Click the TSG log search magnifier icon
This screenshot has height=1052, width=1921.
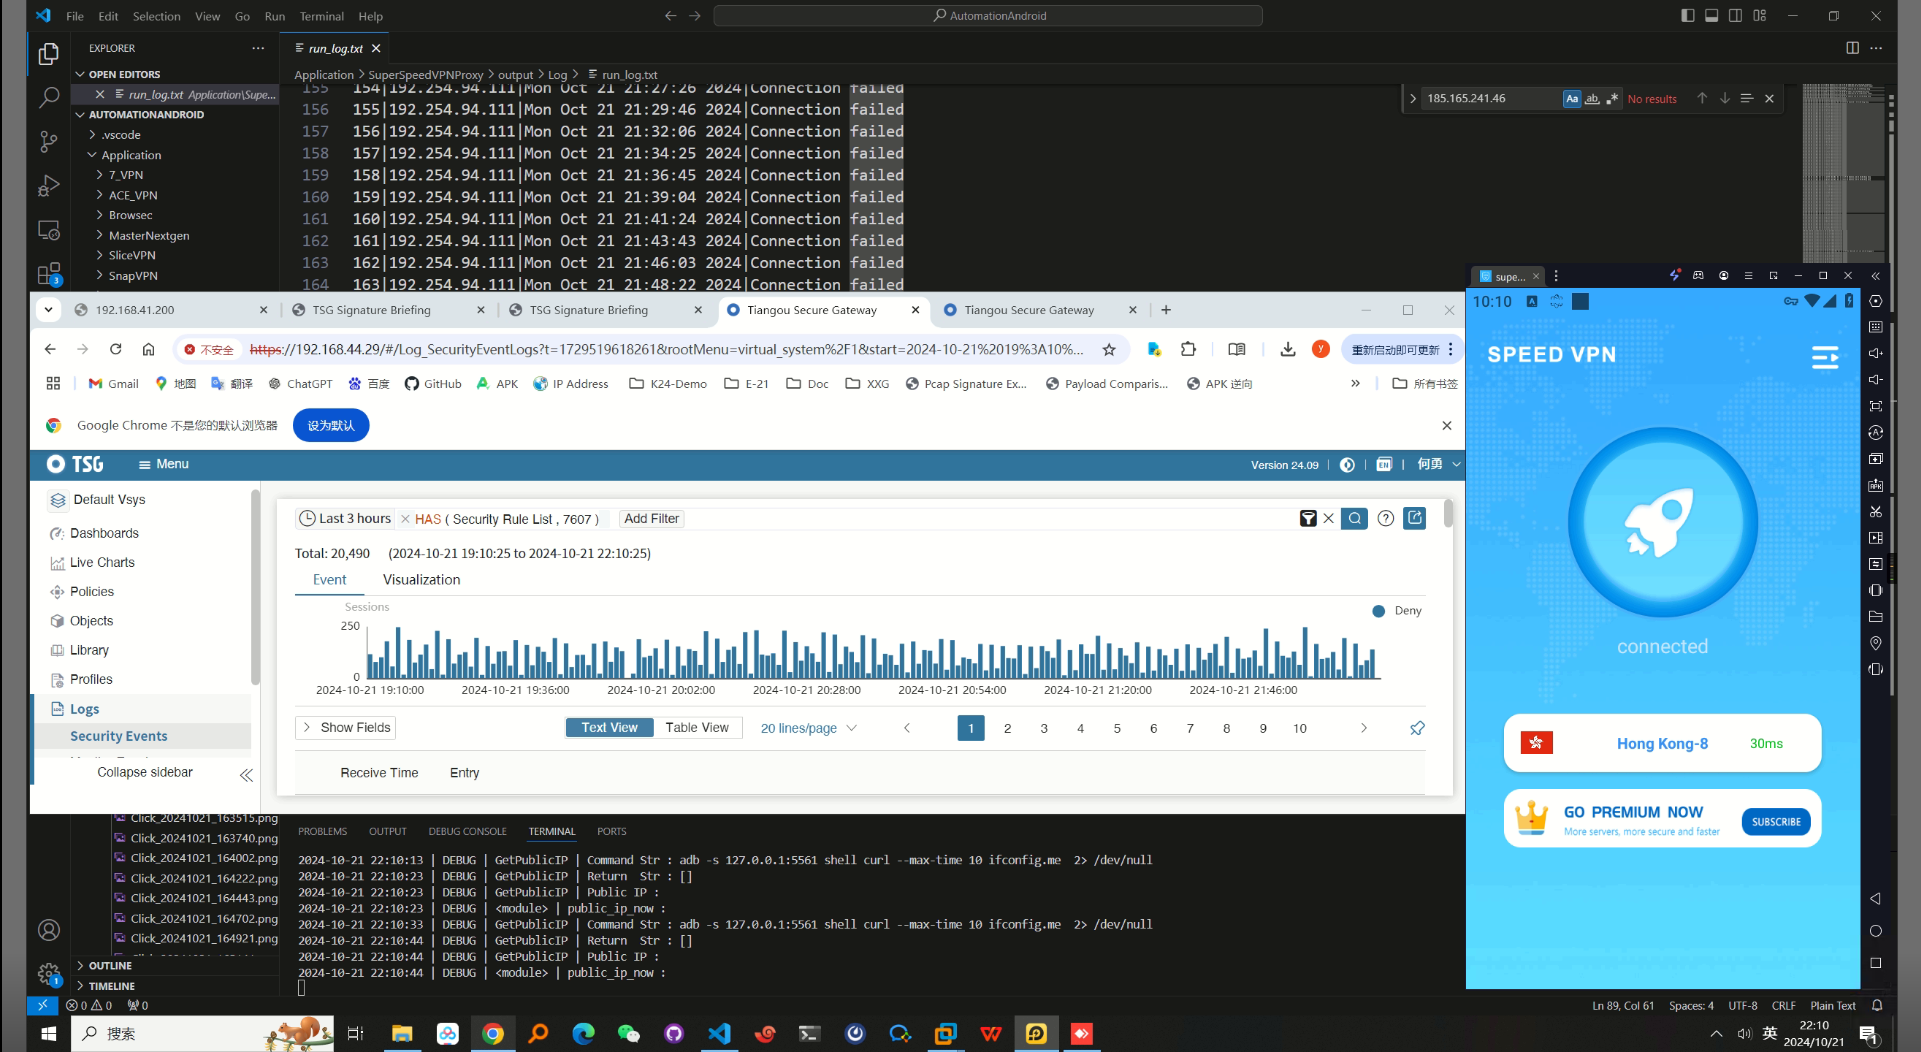click(x=1354, y=518)
